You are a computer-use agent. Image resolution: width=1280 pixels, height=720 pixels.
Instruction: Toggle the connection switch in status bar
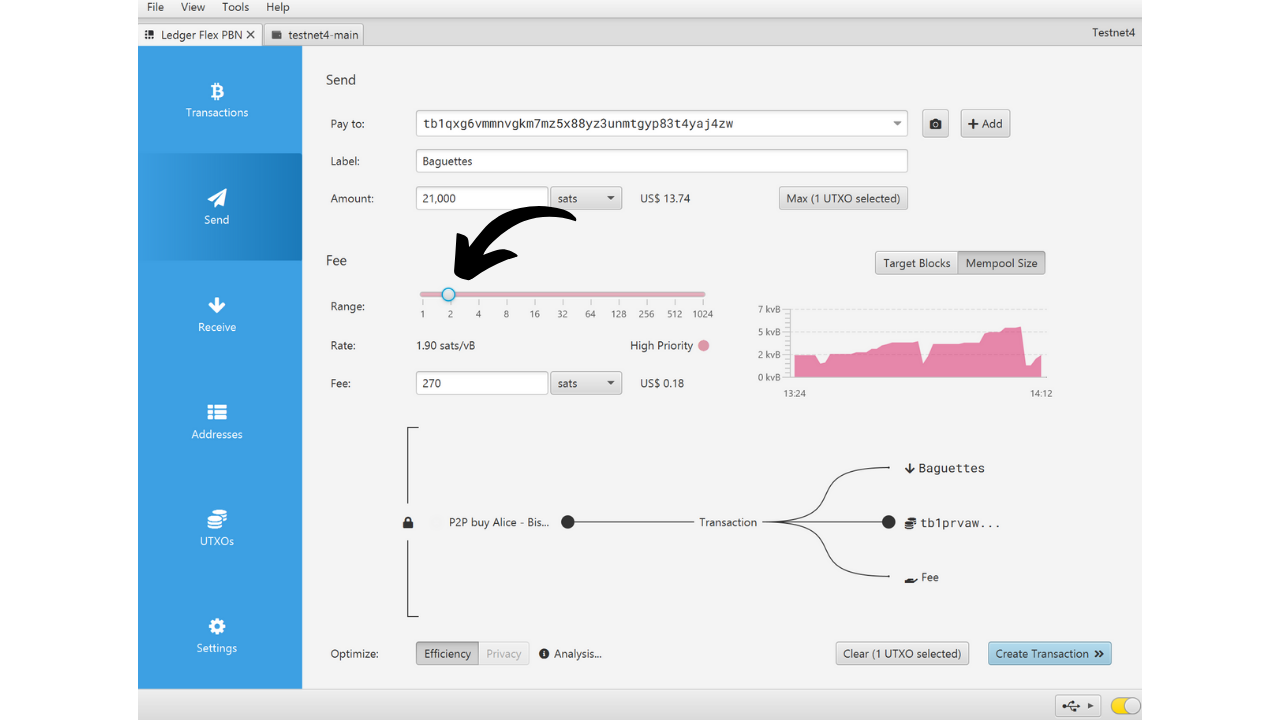pos(1125,706)
